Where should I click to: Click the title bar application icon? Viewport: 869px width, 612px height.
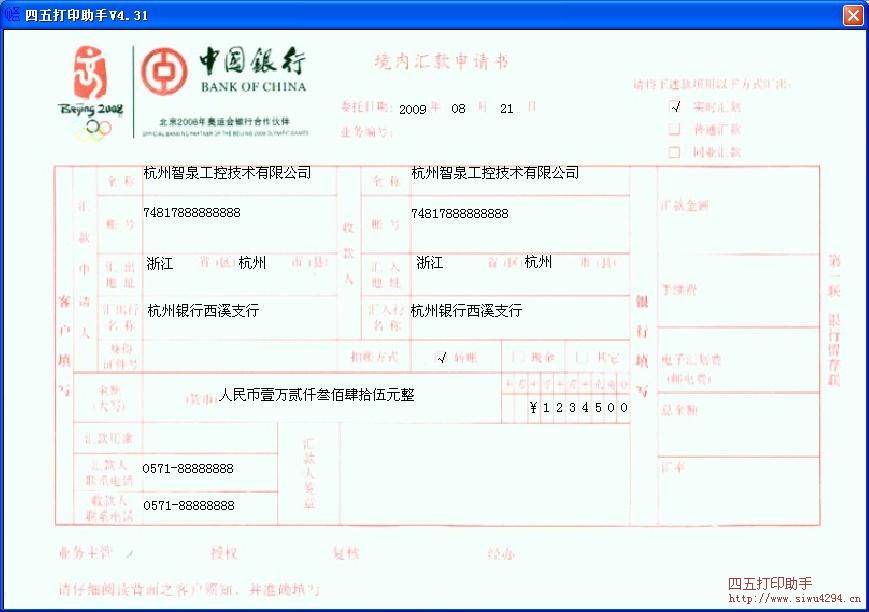[10, 14]
